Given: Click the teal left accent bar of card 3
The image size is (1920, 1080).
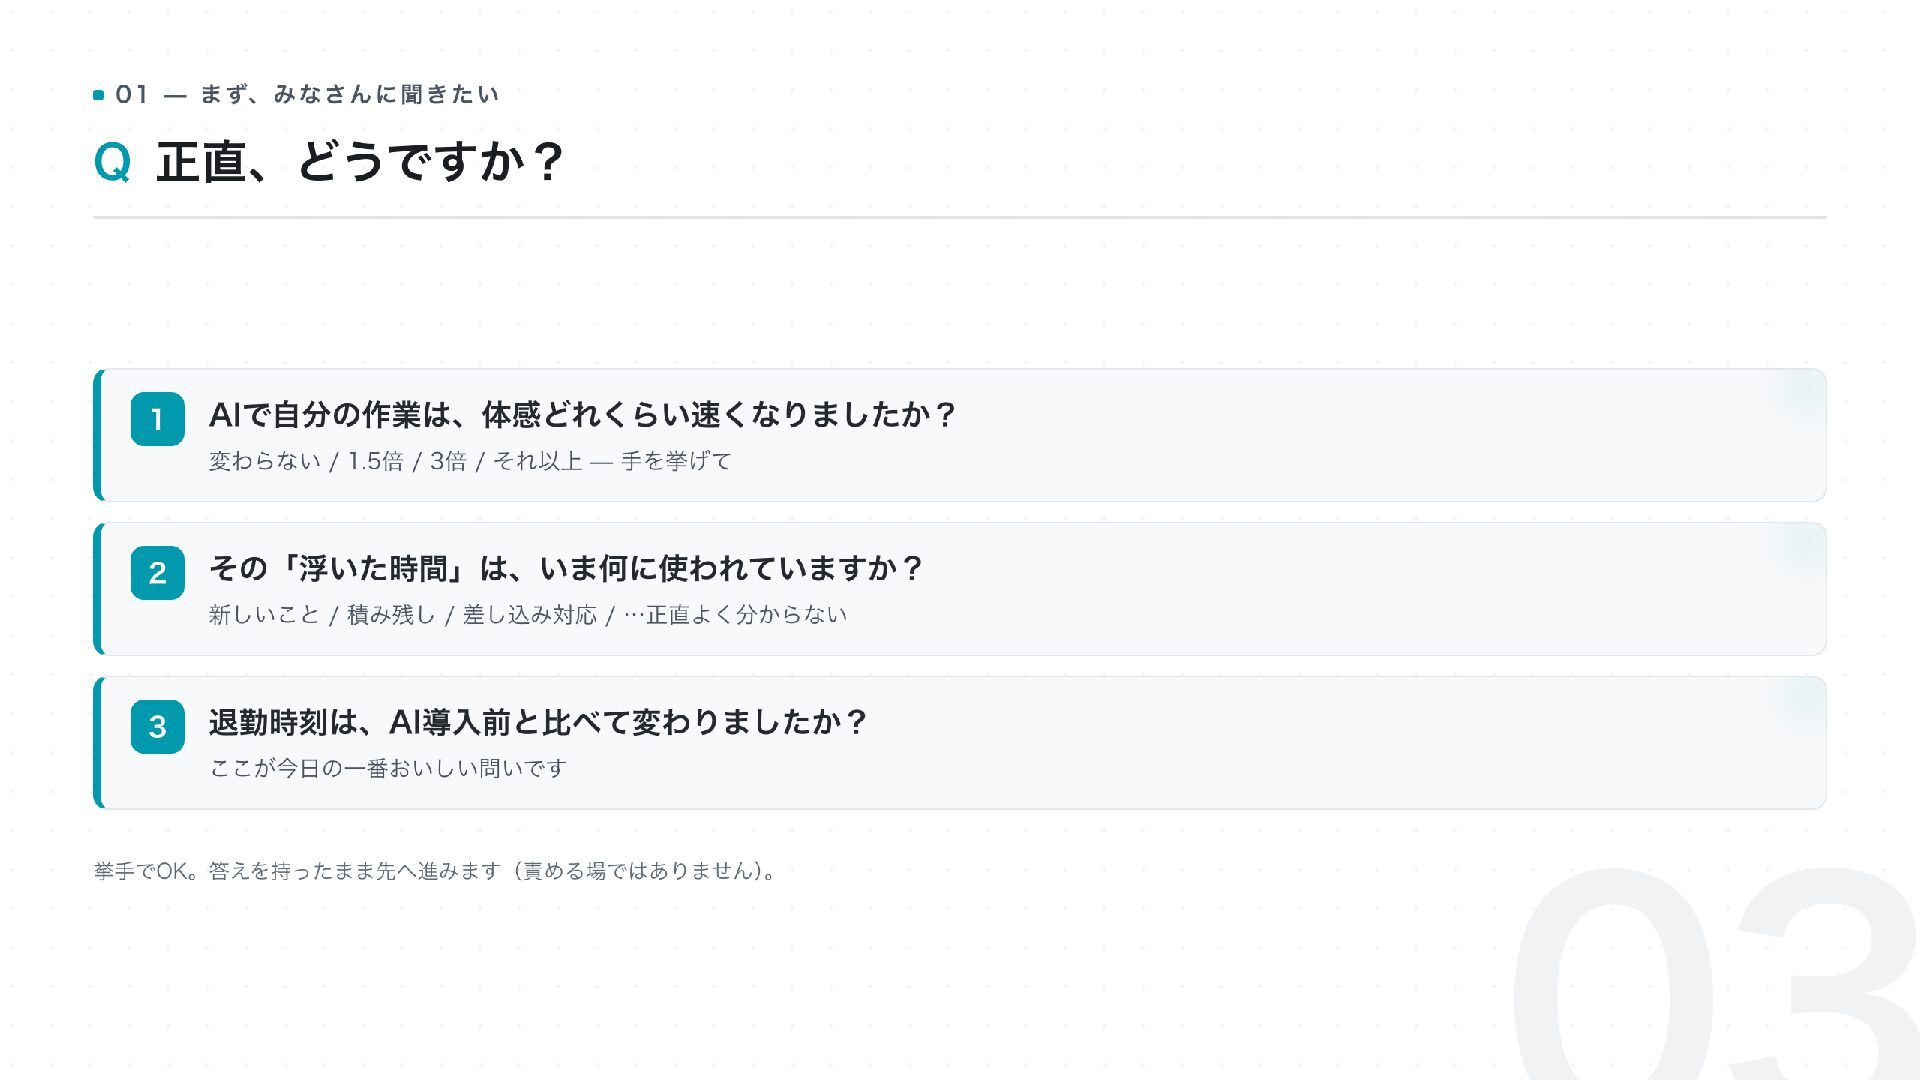Looking at the screenshot, I should [98, 743].
